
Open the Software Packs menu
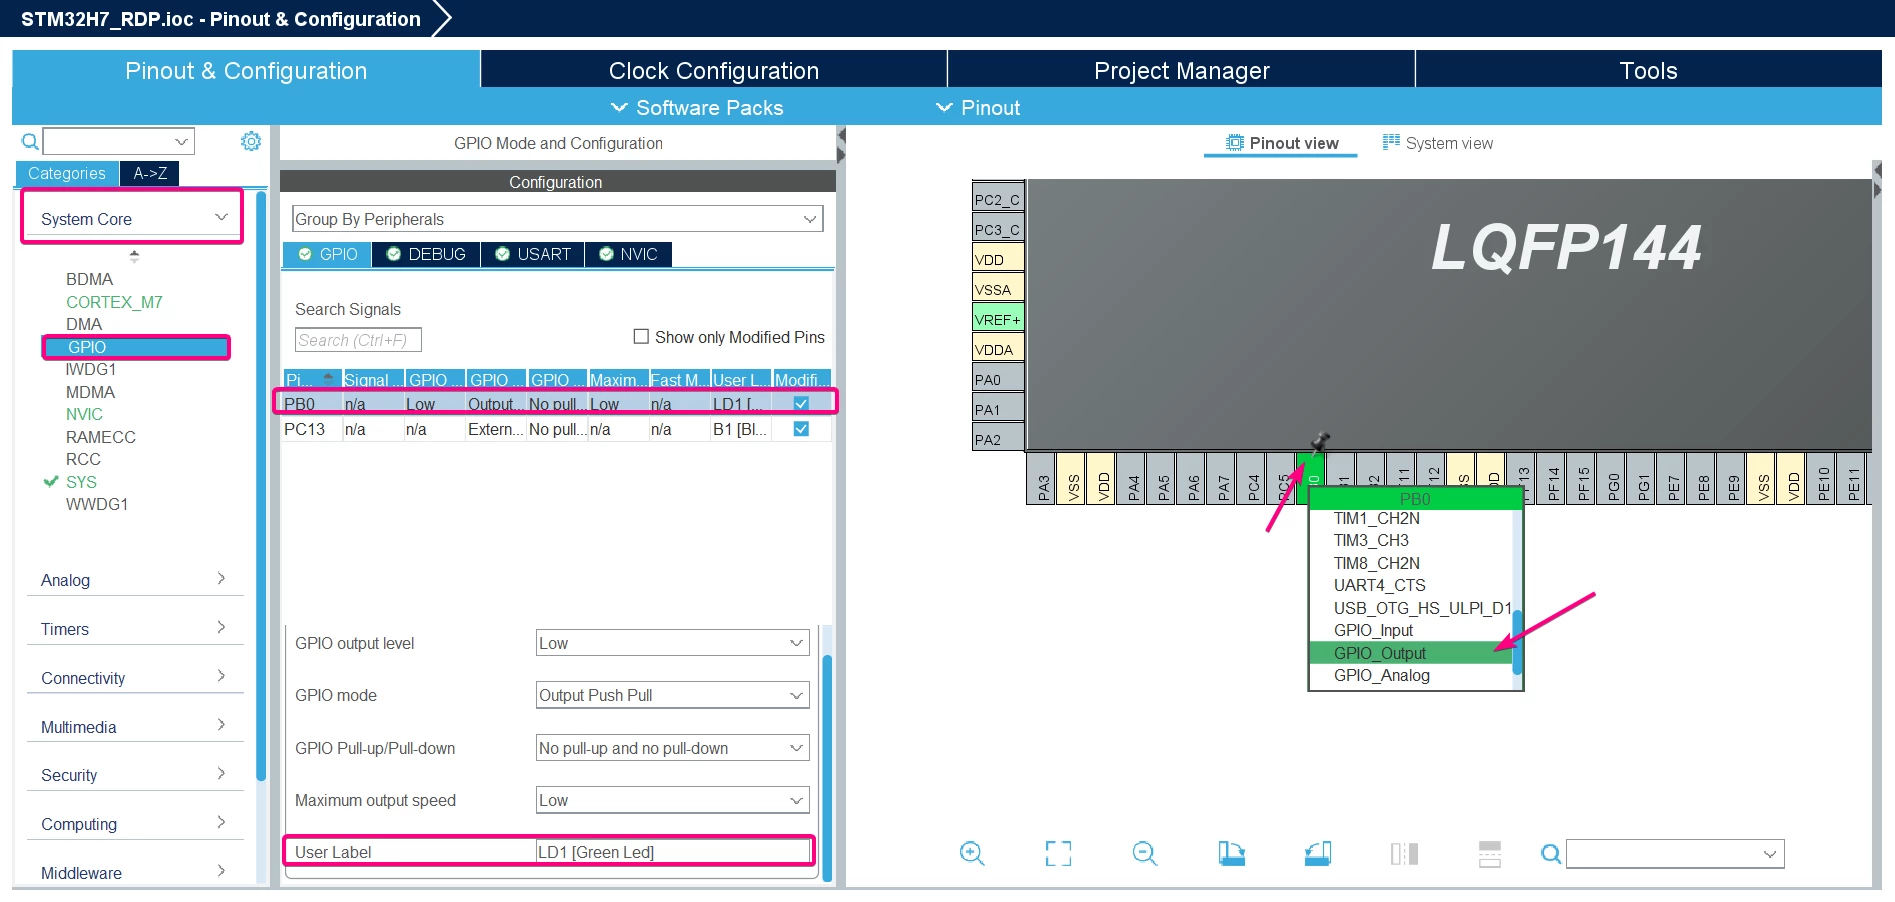point(697,108)
